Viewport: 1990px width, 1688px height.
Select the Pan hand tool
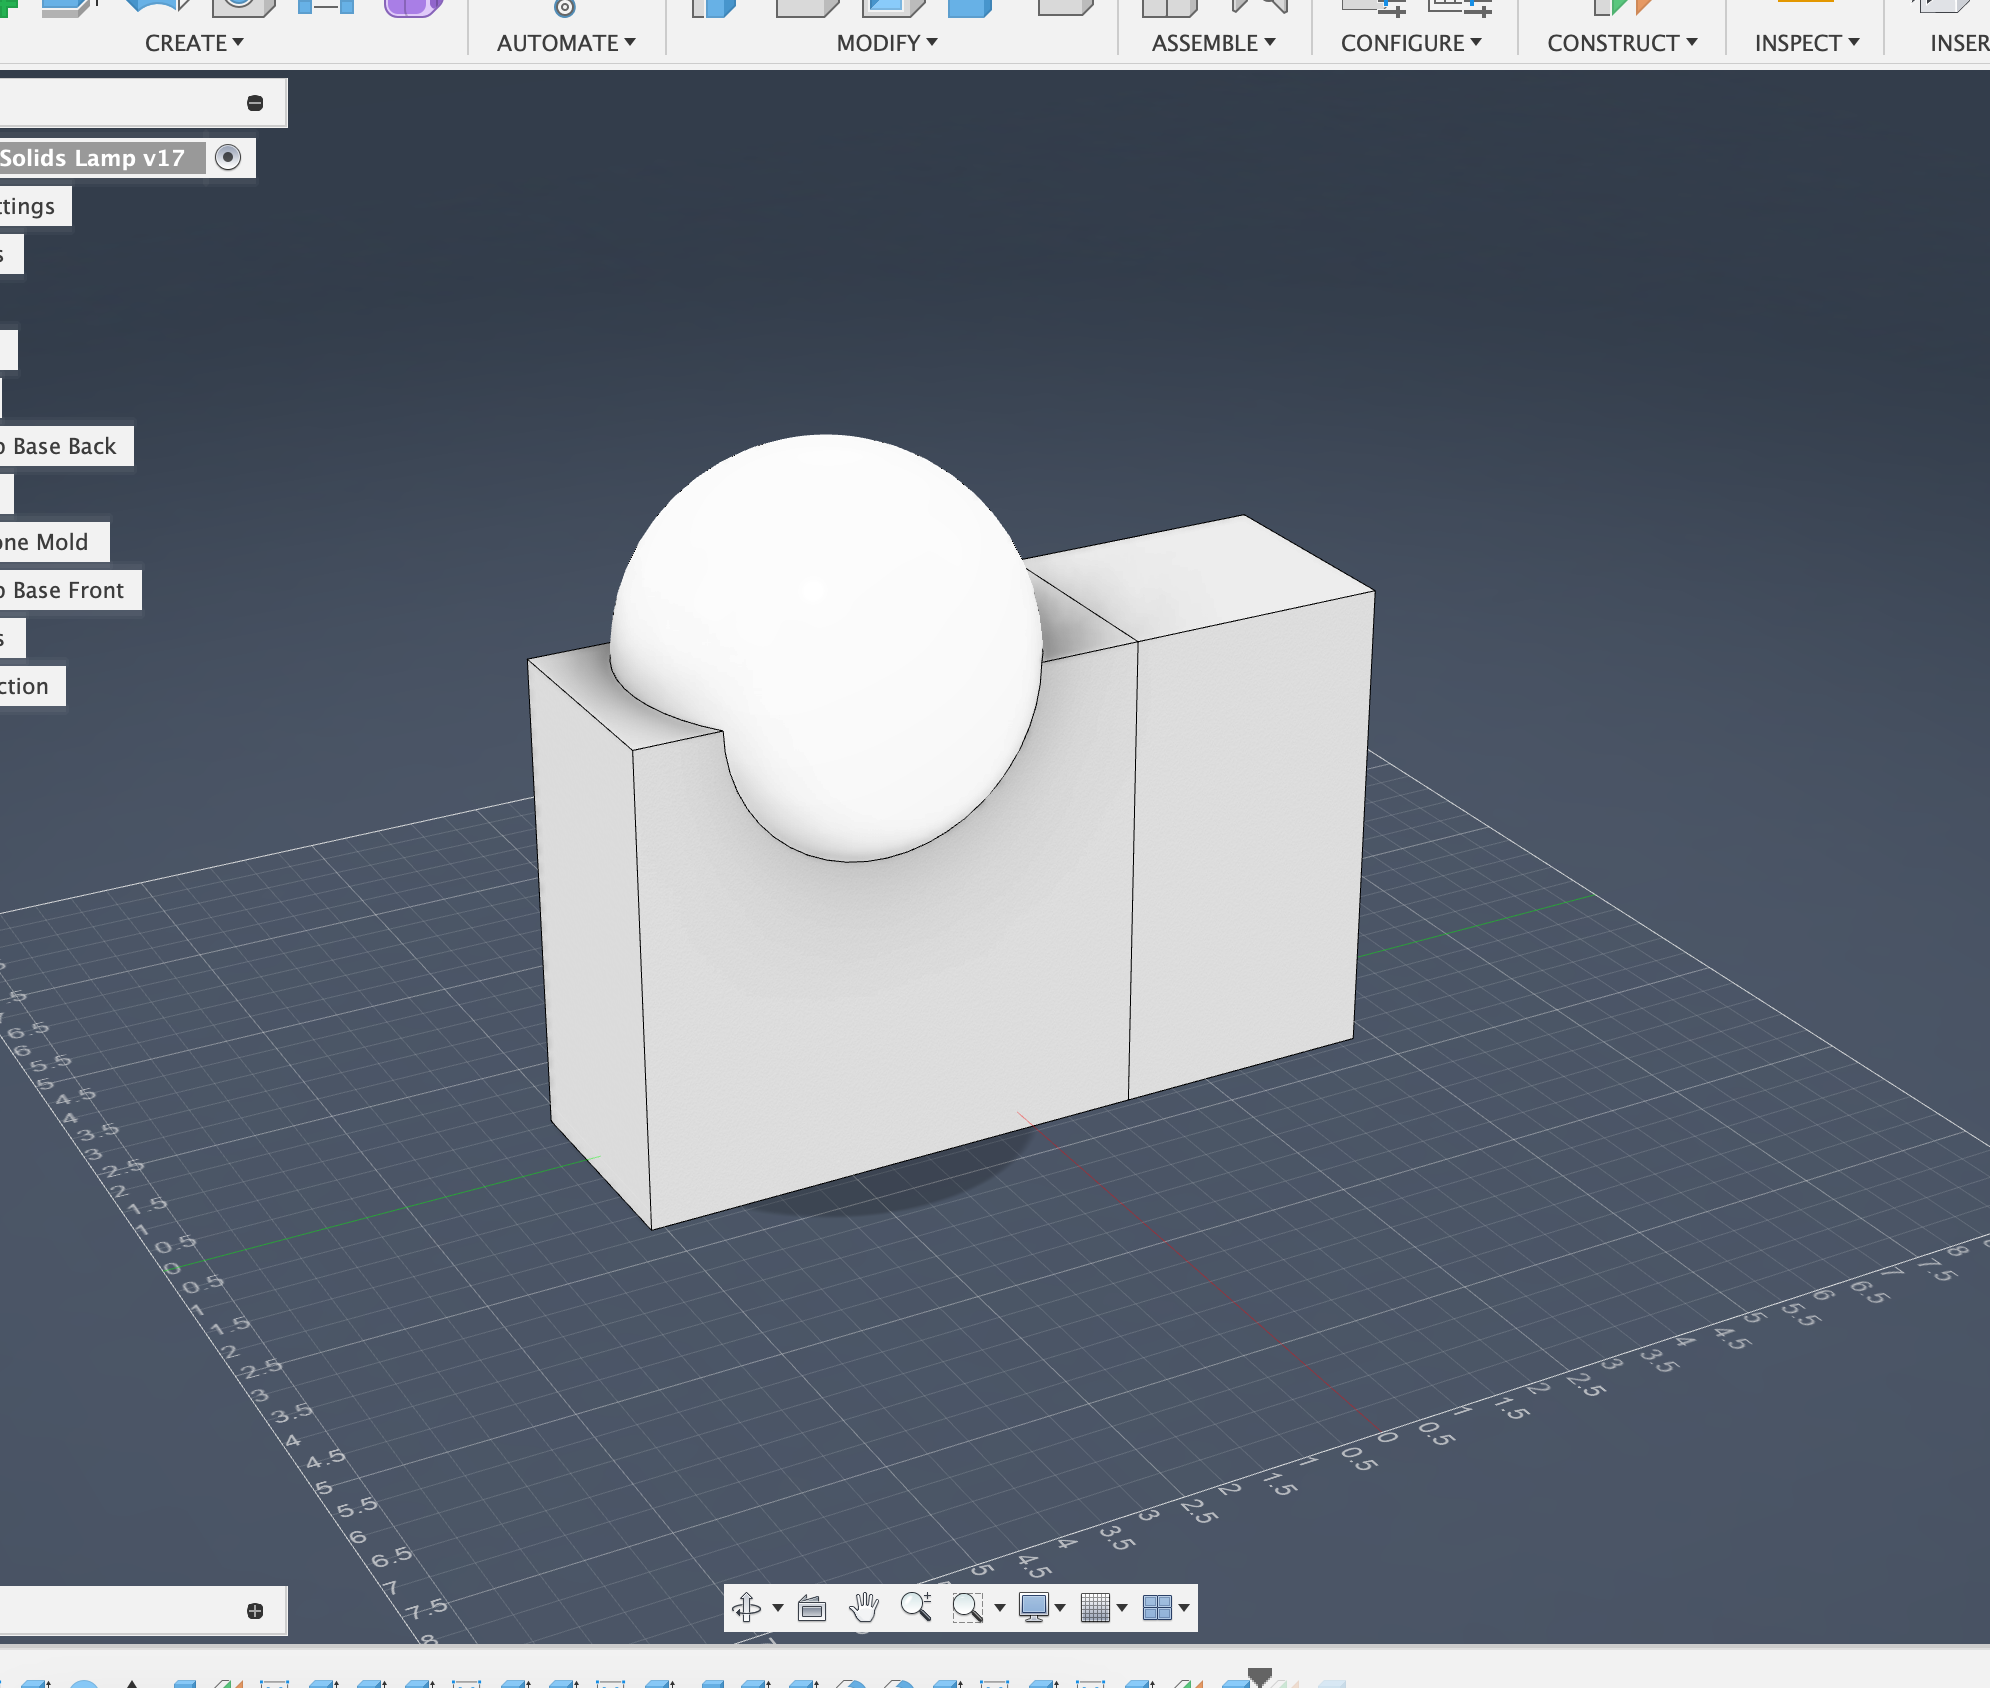tap(864, 1607)
